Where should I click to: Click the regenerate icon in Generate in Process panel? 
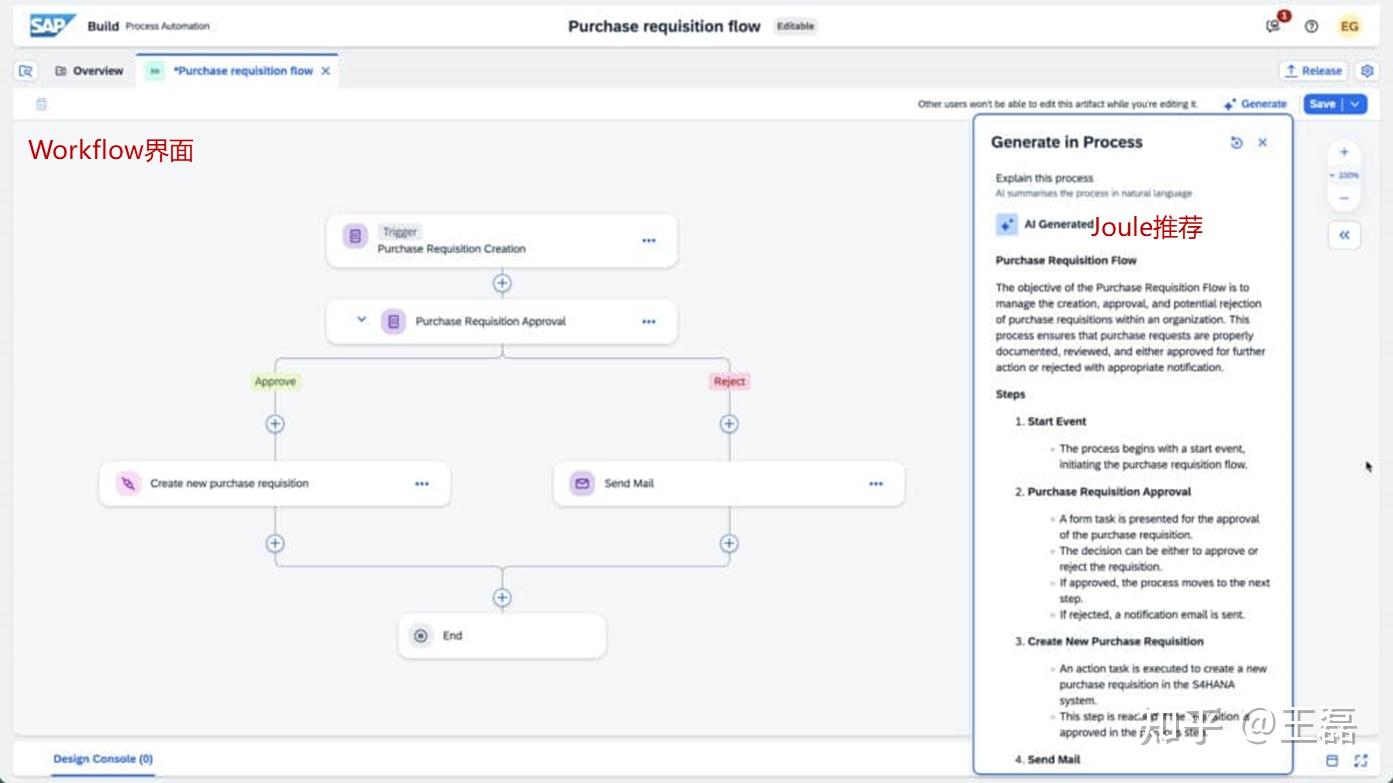point(1236,143)
